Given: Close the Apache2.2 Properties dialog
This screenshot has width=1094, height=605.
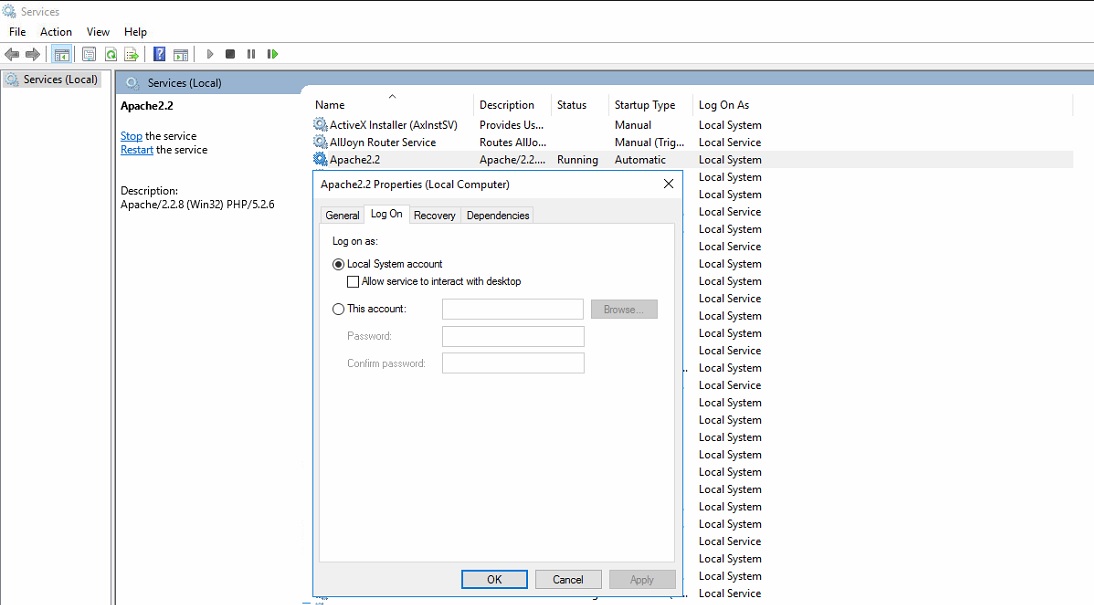Looking at the screenshot, I should click(x=668, y=184).
